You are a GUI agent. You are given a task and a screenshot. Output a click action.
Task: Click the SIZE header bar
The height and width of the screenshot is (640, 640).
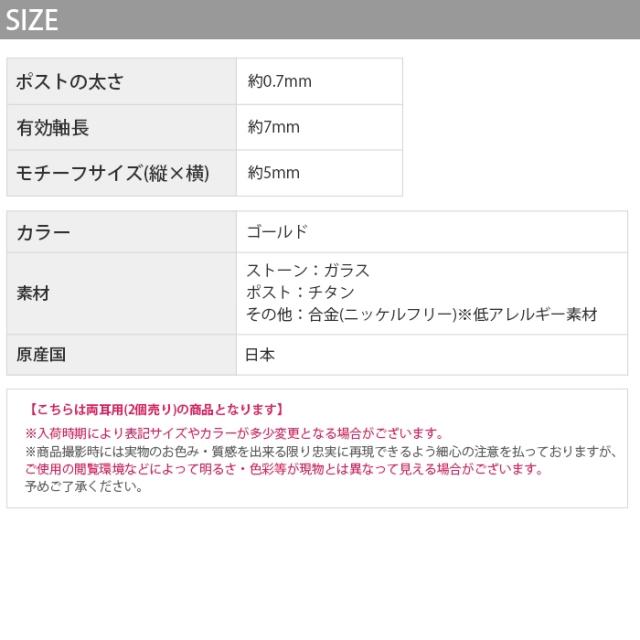click(320, 19)
